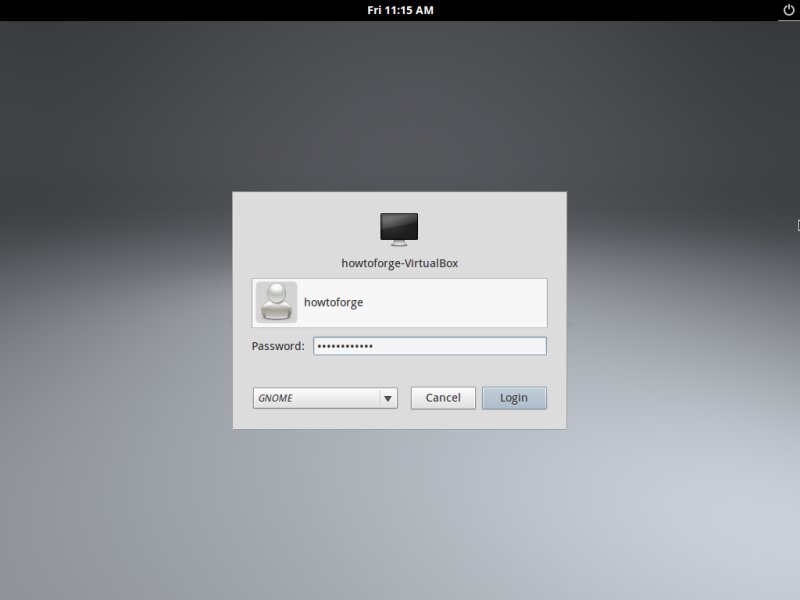Image resolution: width=800 pixels, height=600 pixels.
Task: Open the power menu icon in top bar
Action: tap(788, 10)
